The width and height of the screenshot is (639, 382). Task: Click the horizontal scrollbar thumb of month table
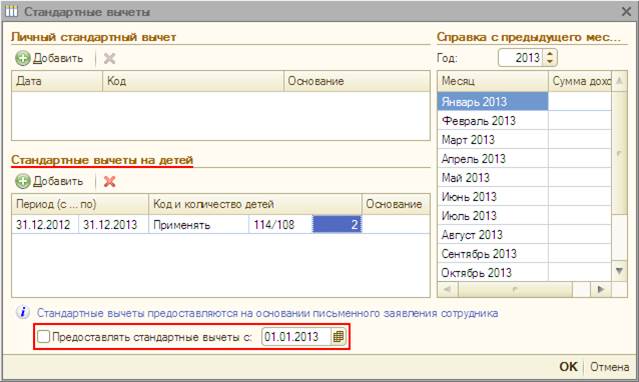[515, 289]
